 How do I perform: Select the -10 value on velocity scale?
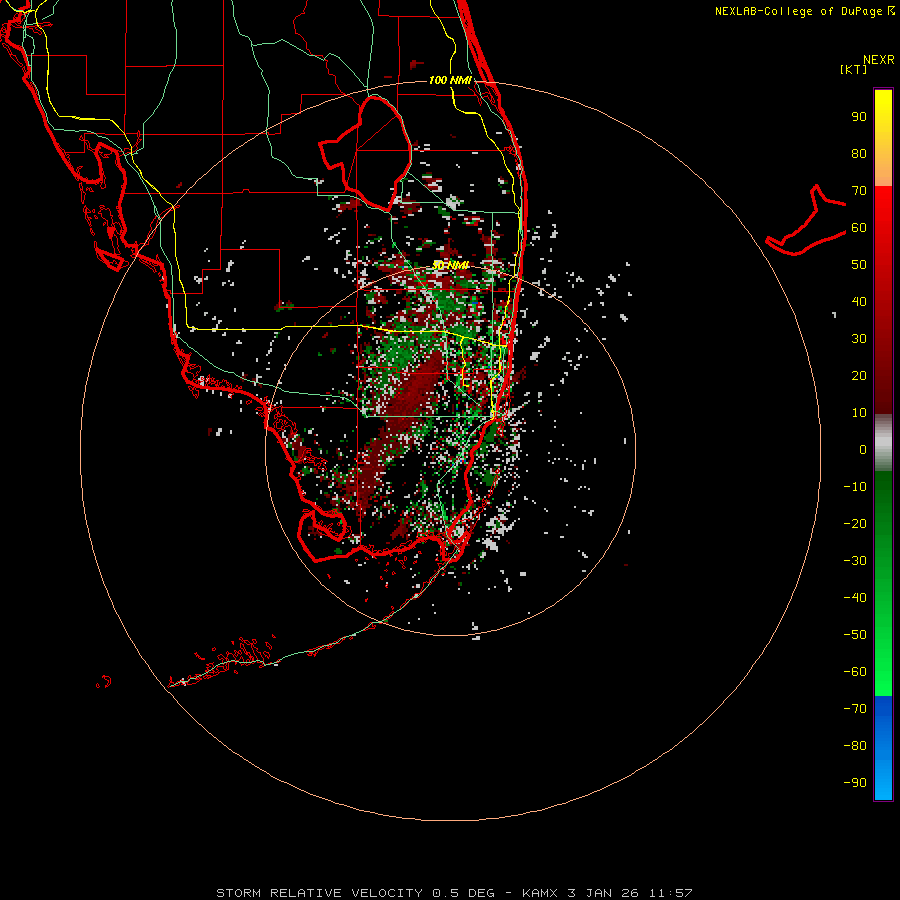click(855, 487)
